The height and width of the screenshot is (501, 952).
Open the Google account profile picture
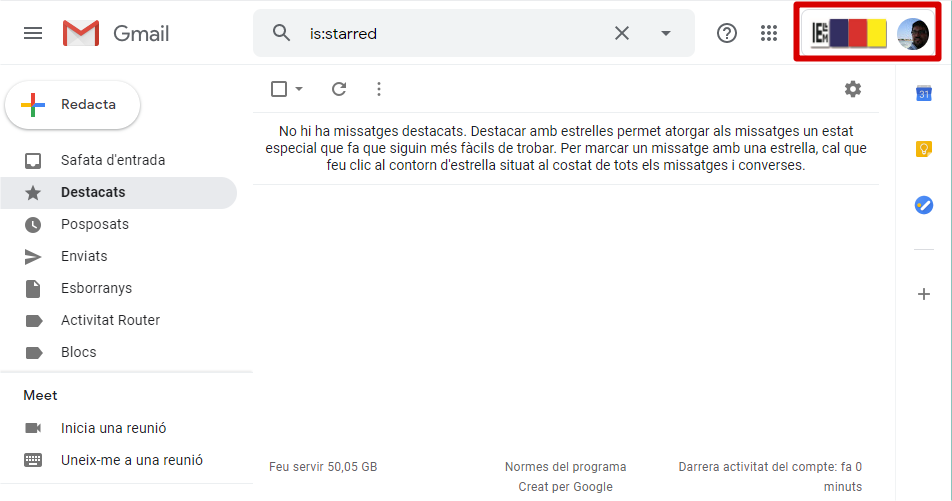[x=912, y=34]
